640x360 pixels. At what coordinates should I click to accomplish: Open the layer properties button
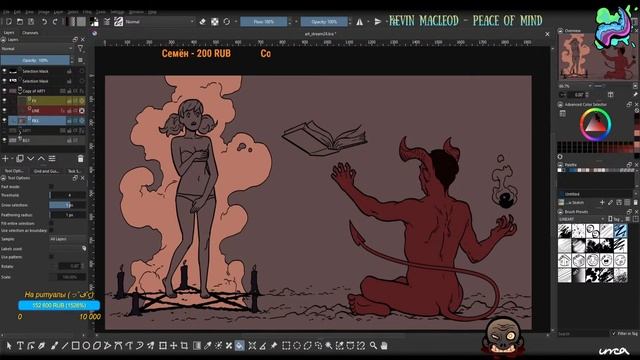tap(52, 158)
